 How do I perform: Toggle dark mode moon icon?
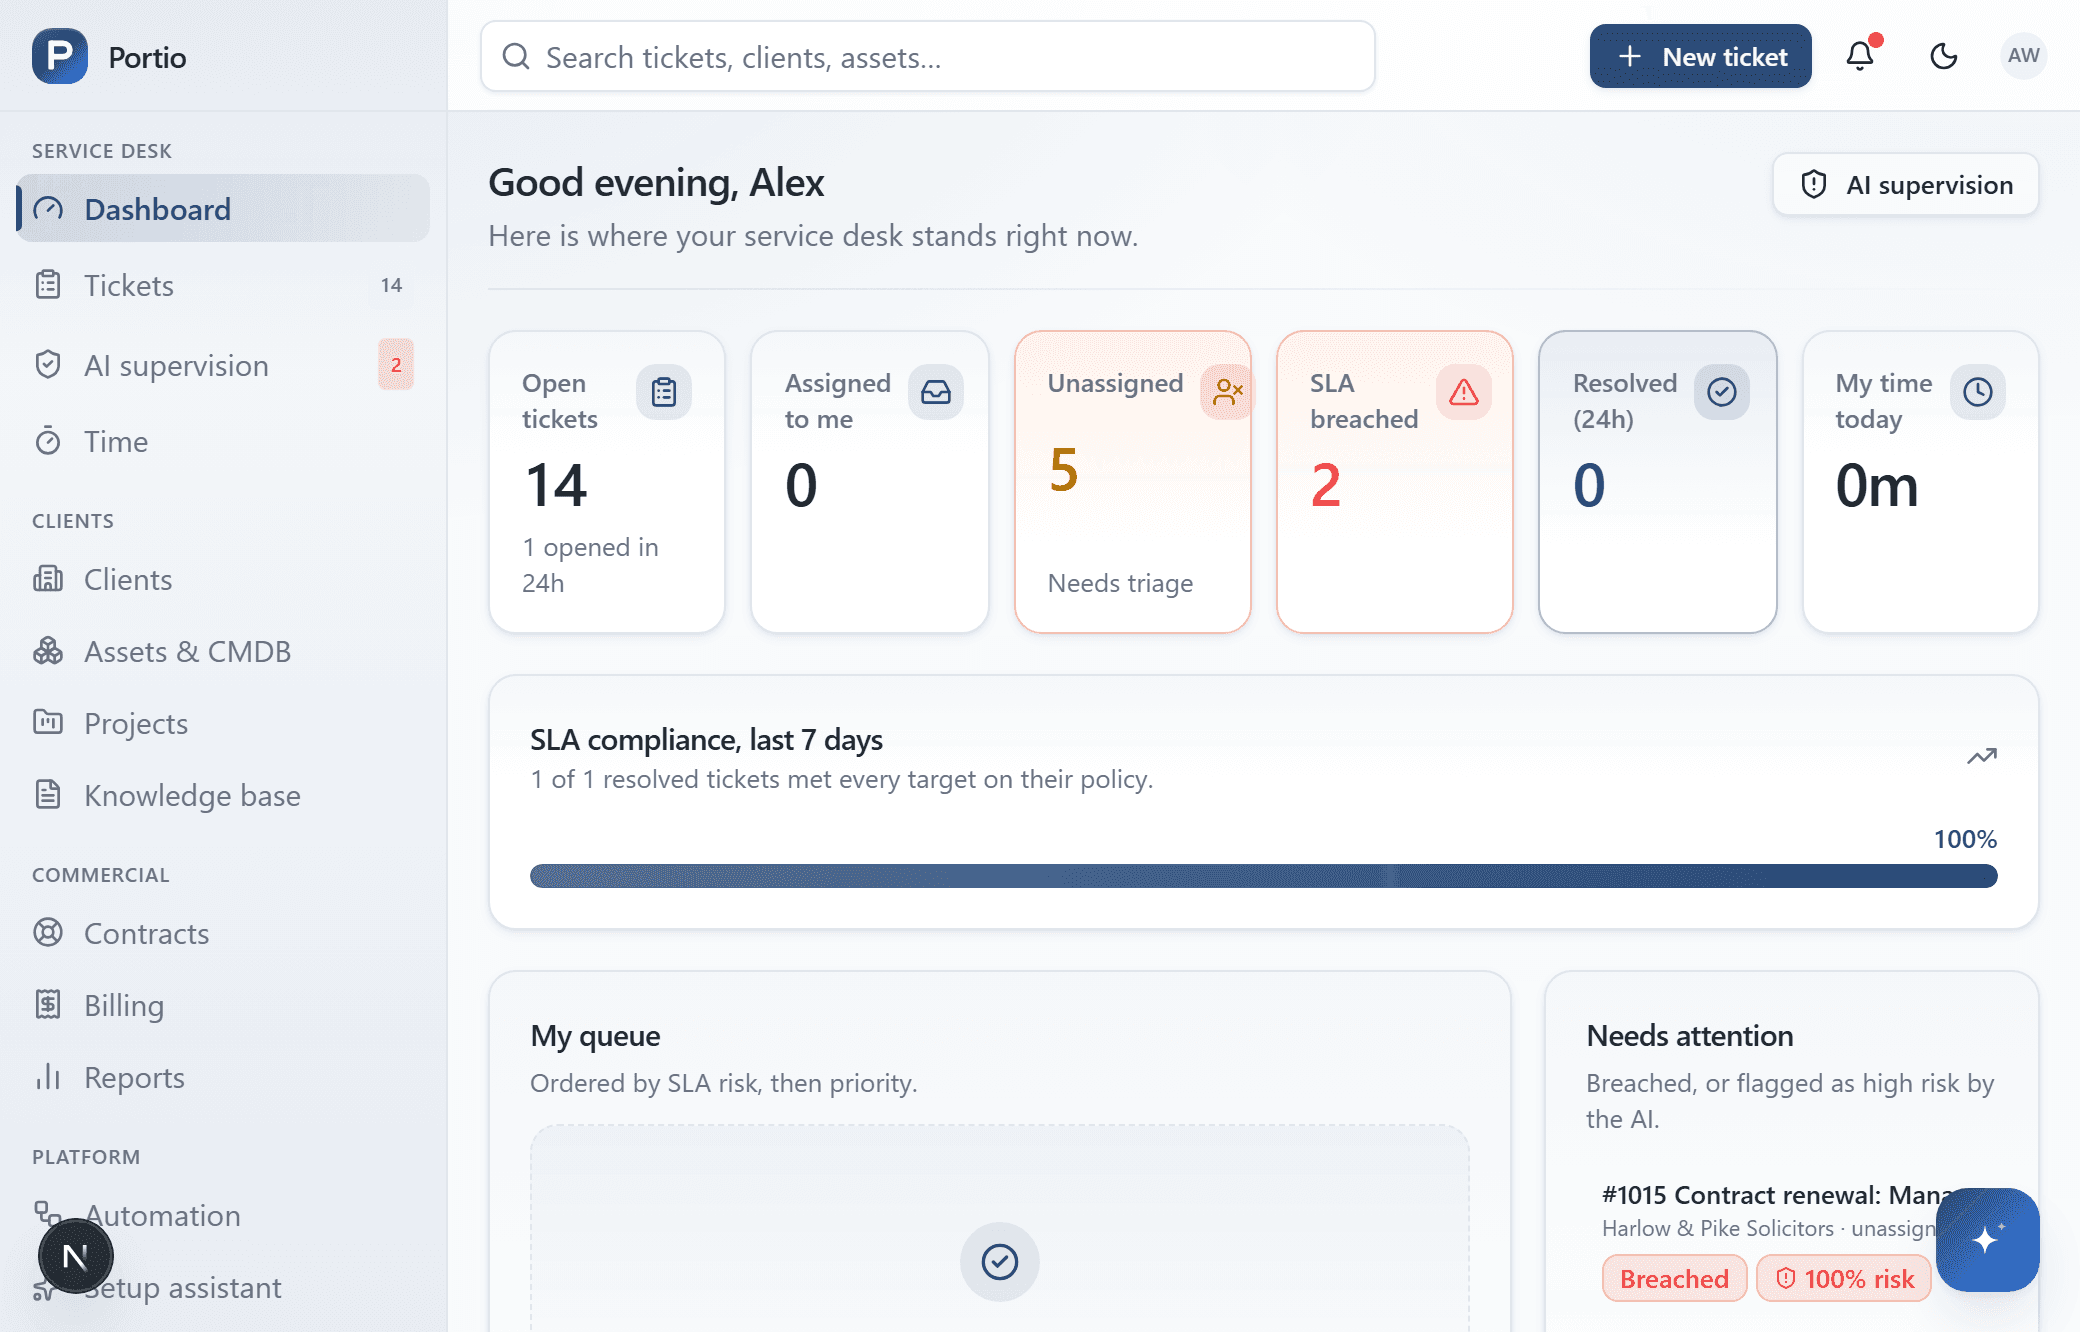click(1943, 56)
